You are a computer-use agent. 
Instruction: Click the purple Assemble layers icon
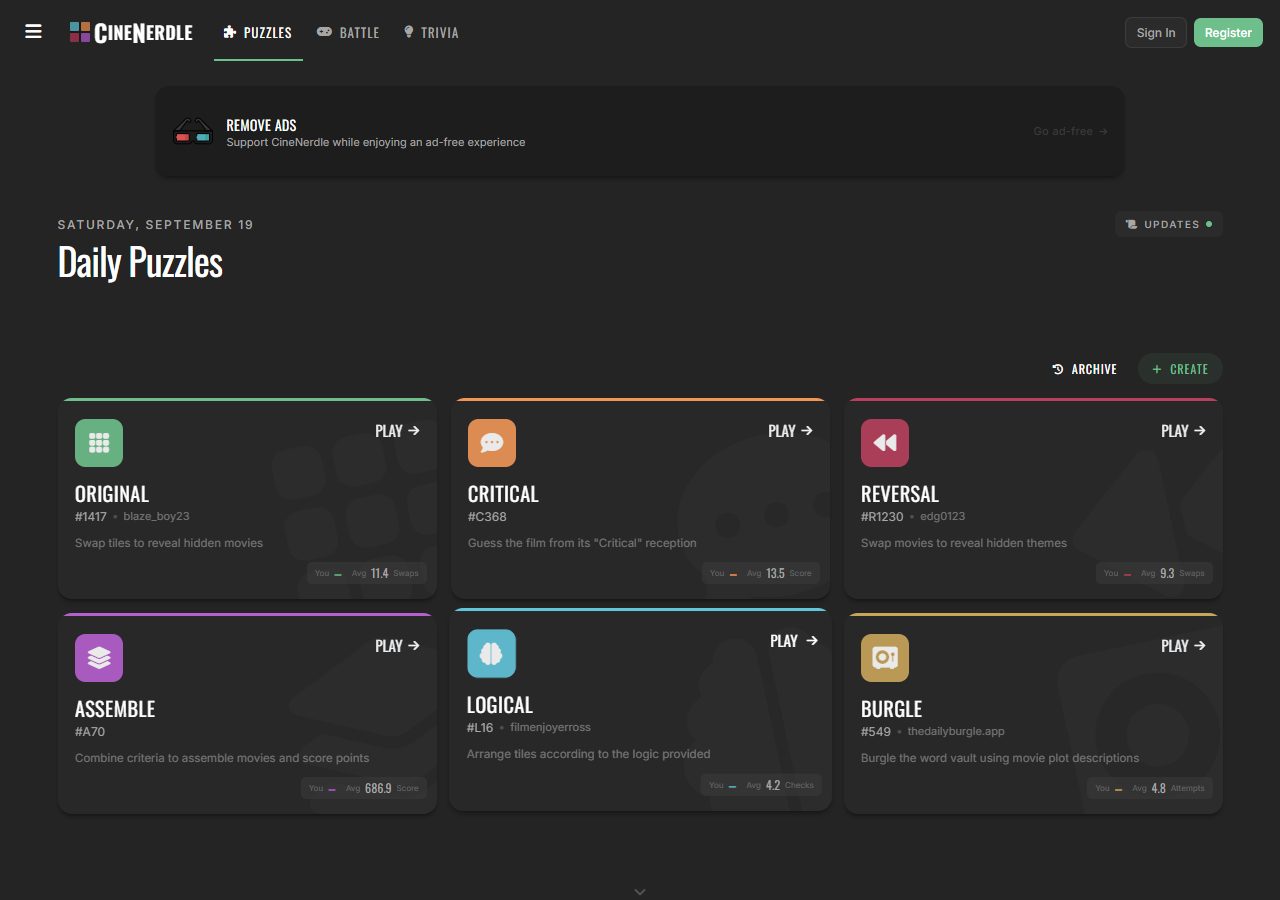pos(99,658)
